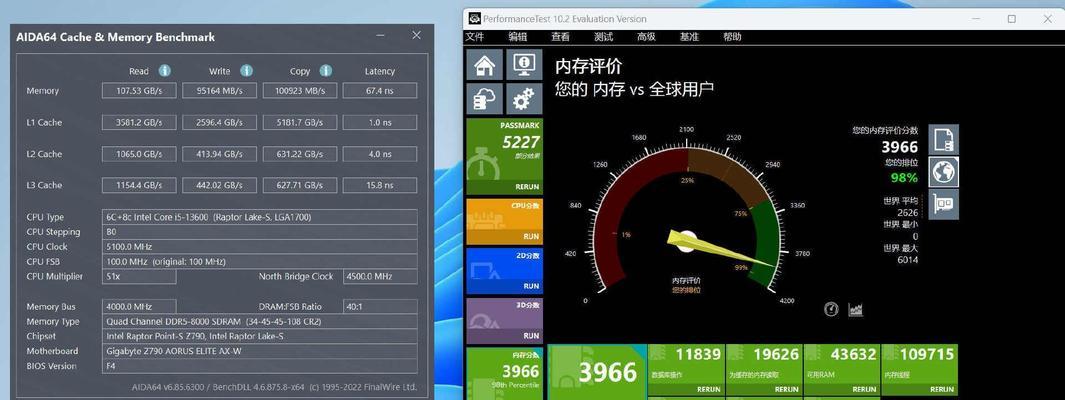The width and height of the screenshot is (1065, 400).
Task: Click the Memory Bus 4000.0 MHz field
Action: tap(139, 306)
